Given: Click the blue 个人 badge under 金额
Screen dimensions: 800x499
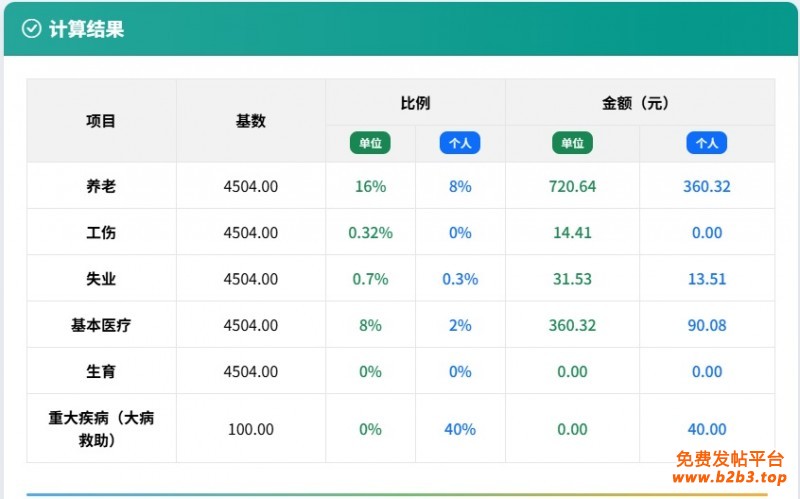Looking at the screenshot, I should [707, 143].
